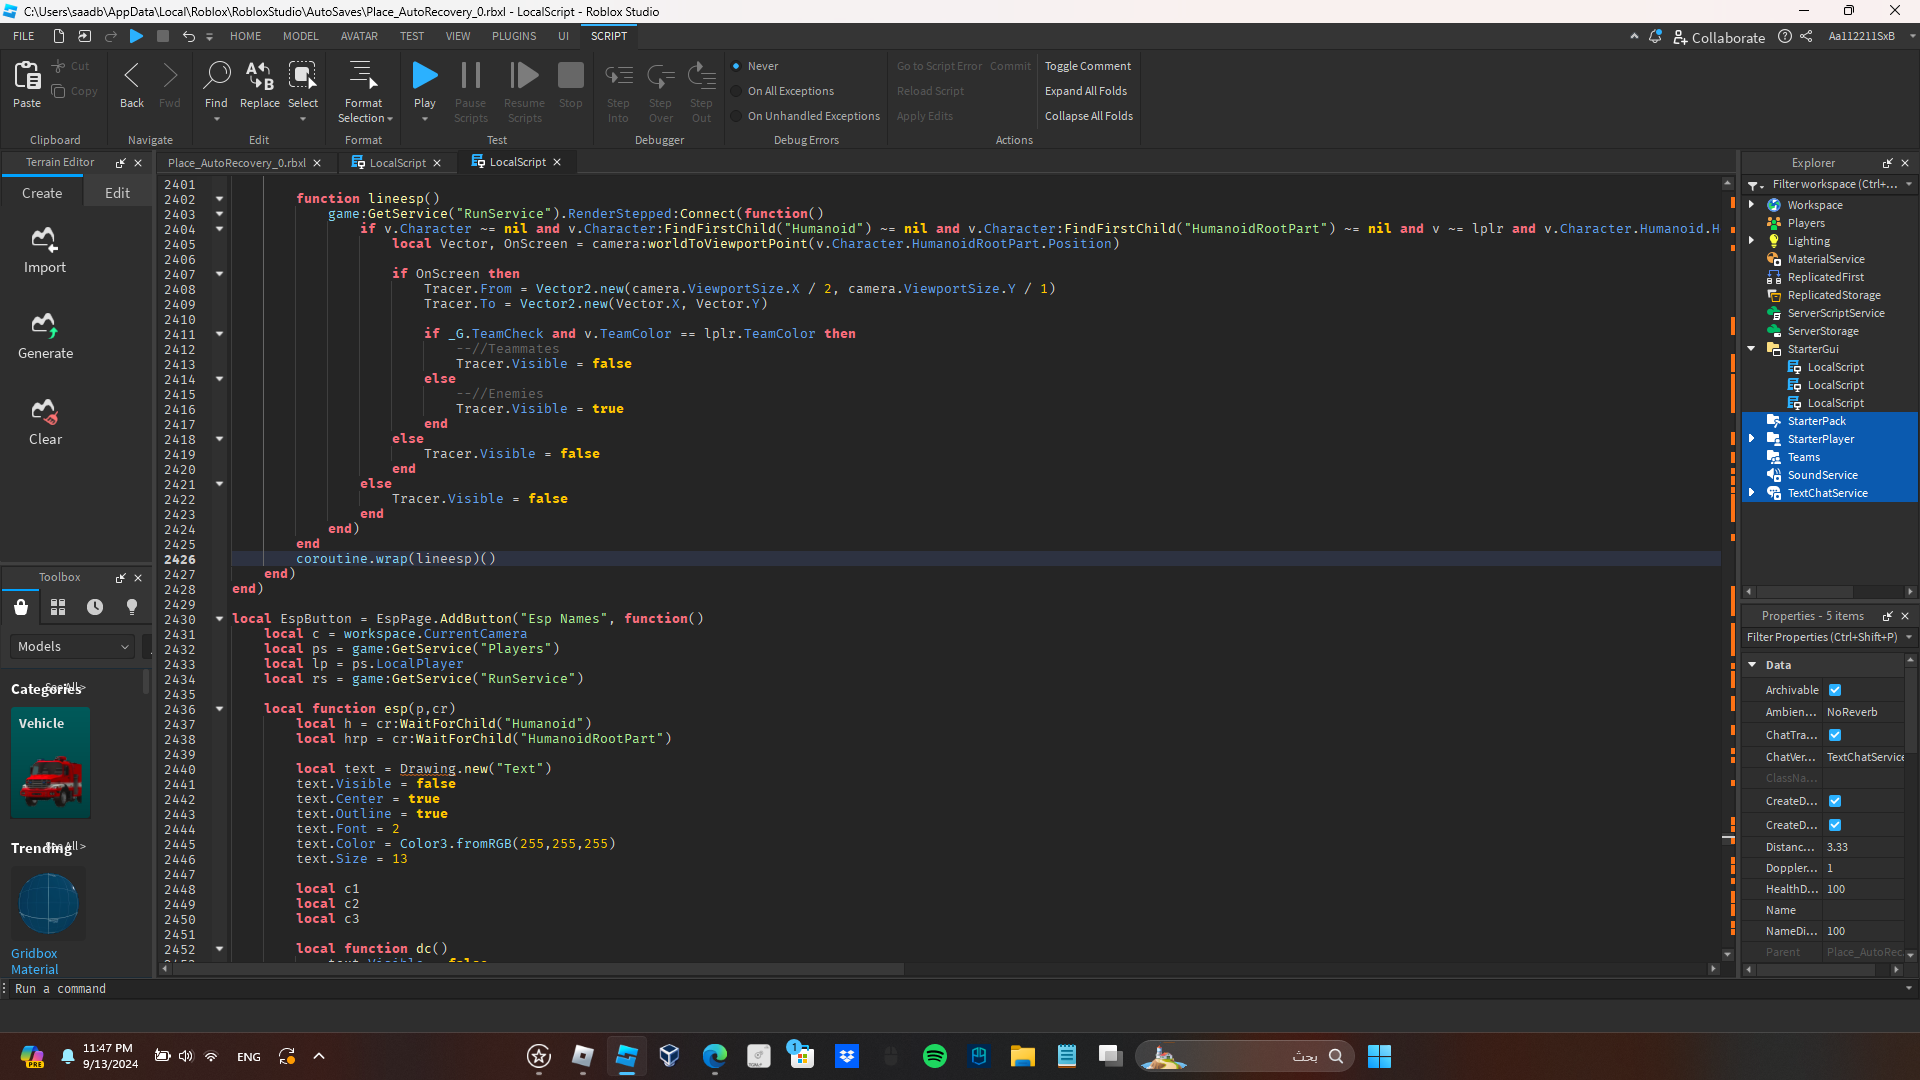The height and width of the screenshot is (1080, 1920).
Task: Click Collapse All Folds action
Action: (1089, 116)
